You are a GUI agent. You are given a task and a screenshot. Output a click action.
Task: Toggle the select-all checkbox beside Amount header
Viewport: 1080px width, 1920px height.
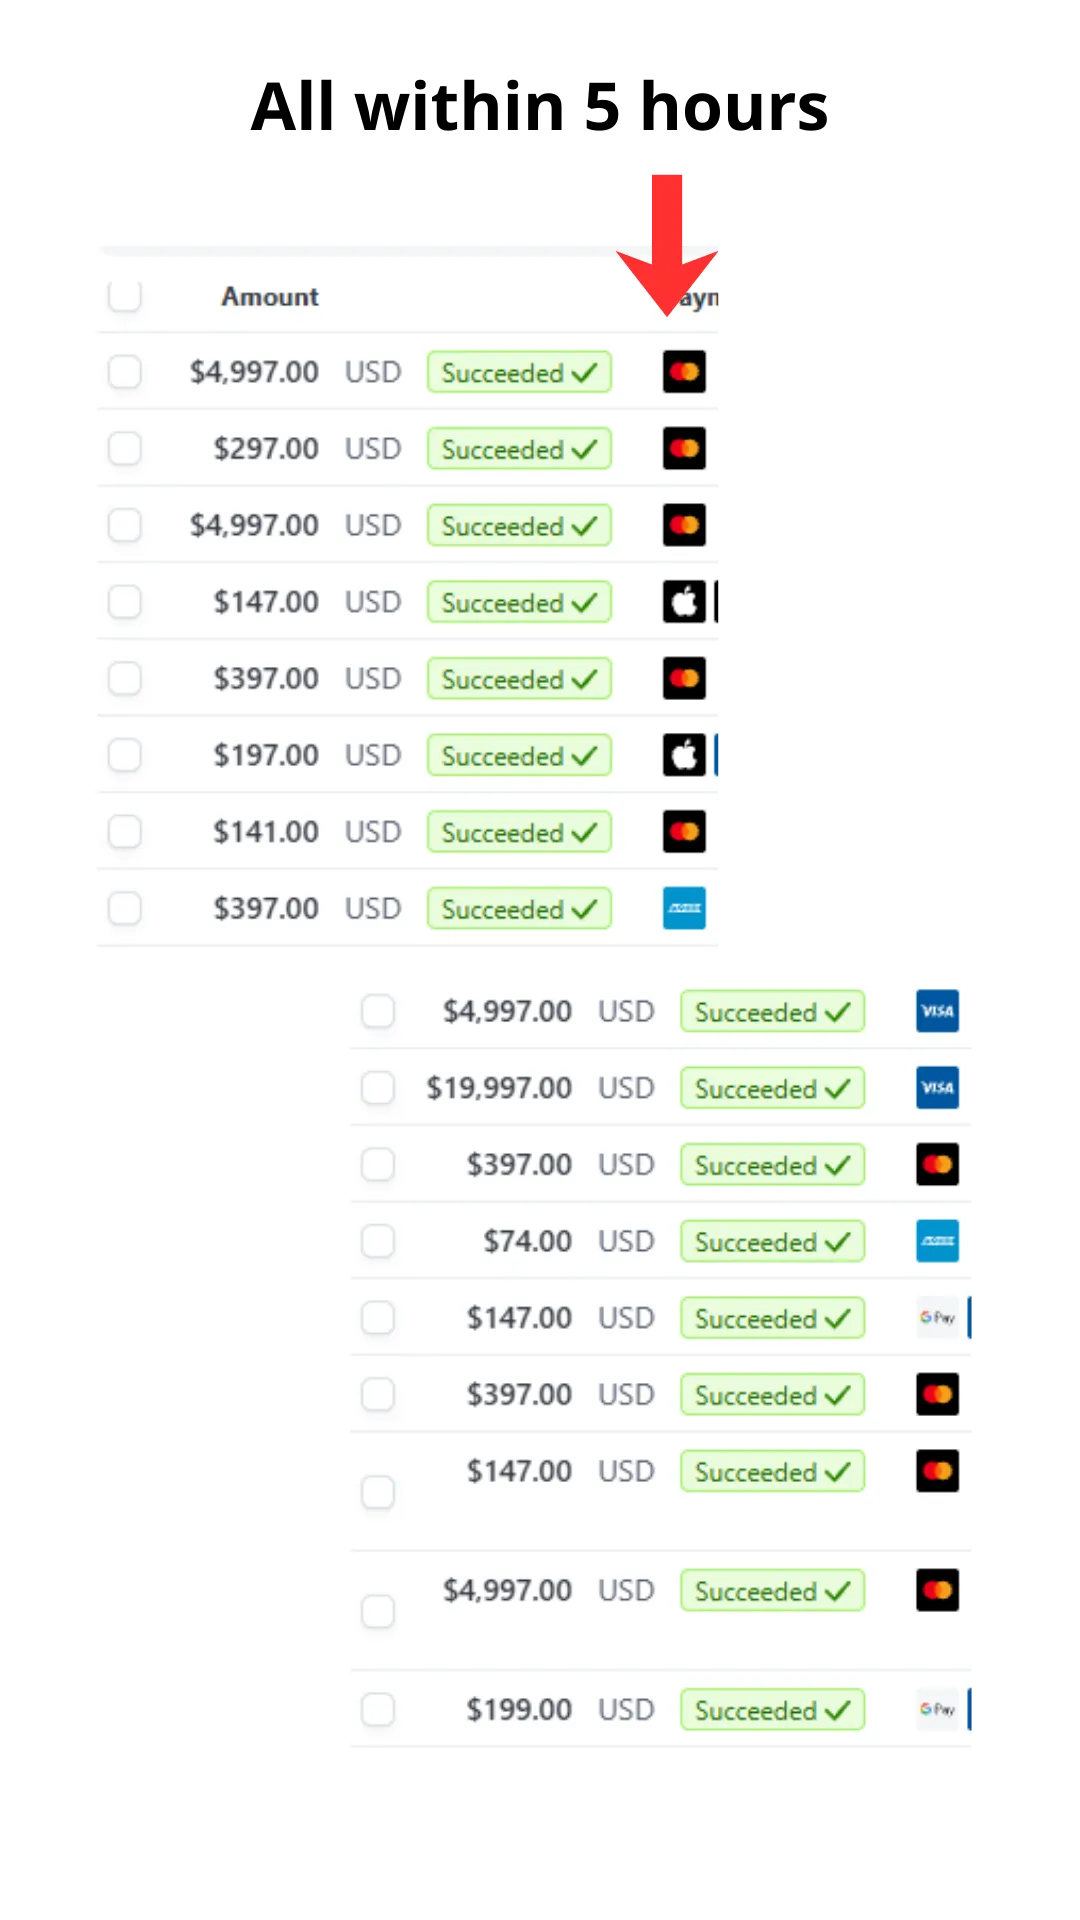[x=124, y=295]
